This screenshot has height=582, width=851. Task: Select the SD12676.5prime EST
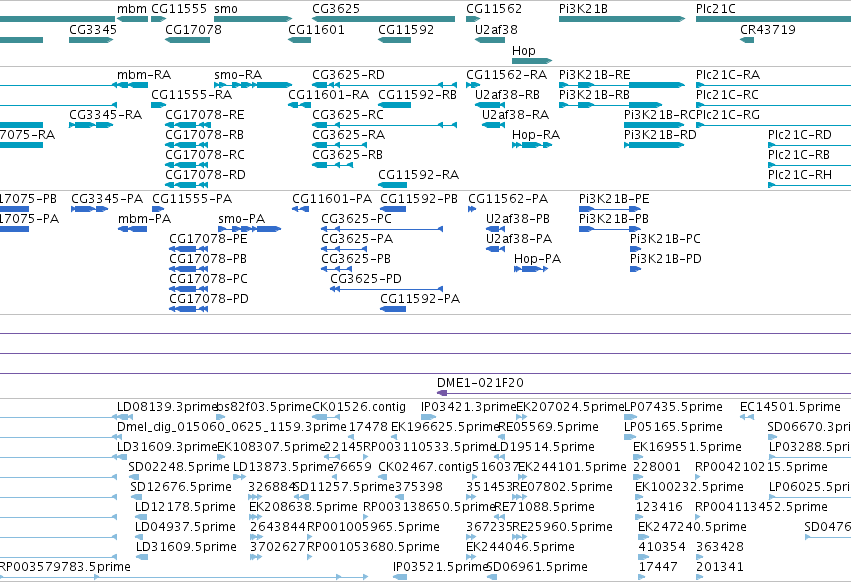tap(136, 497)
